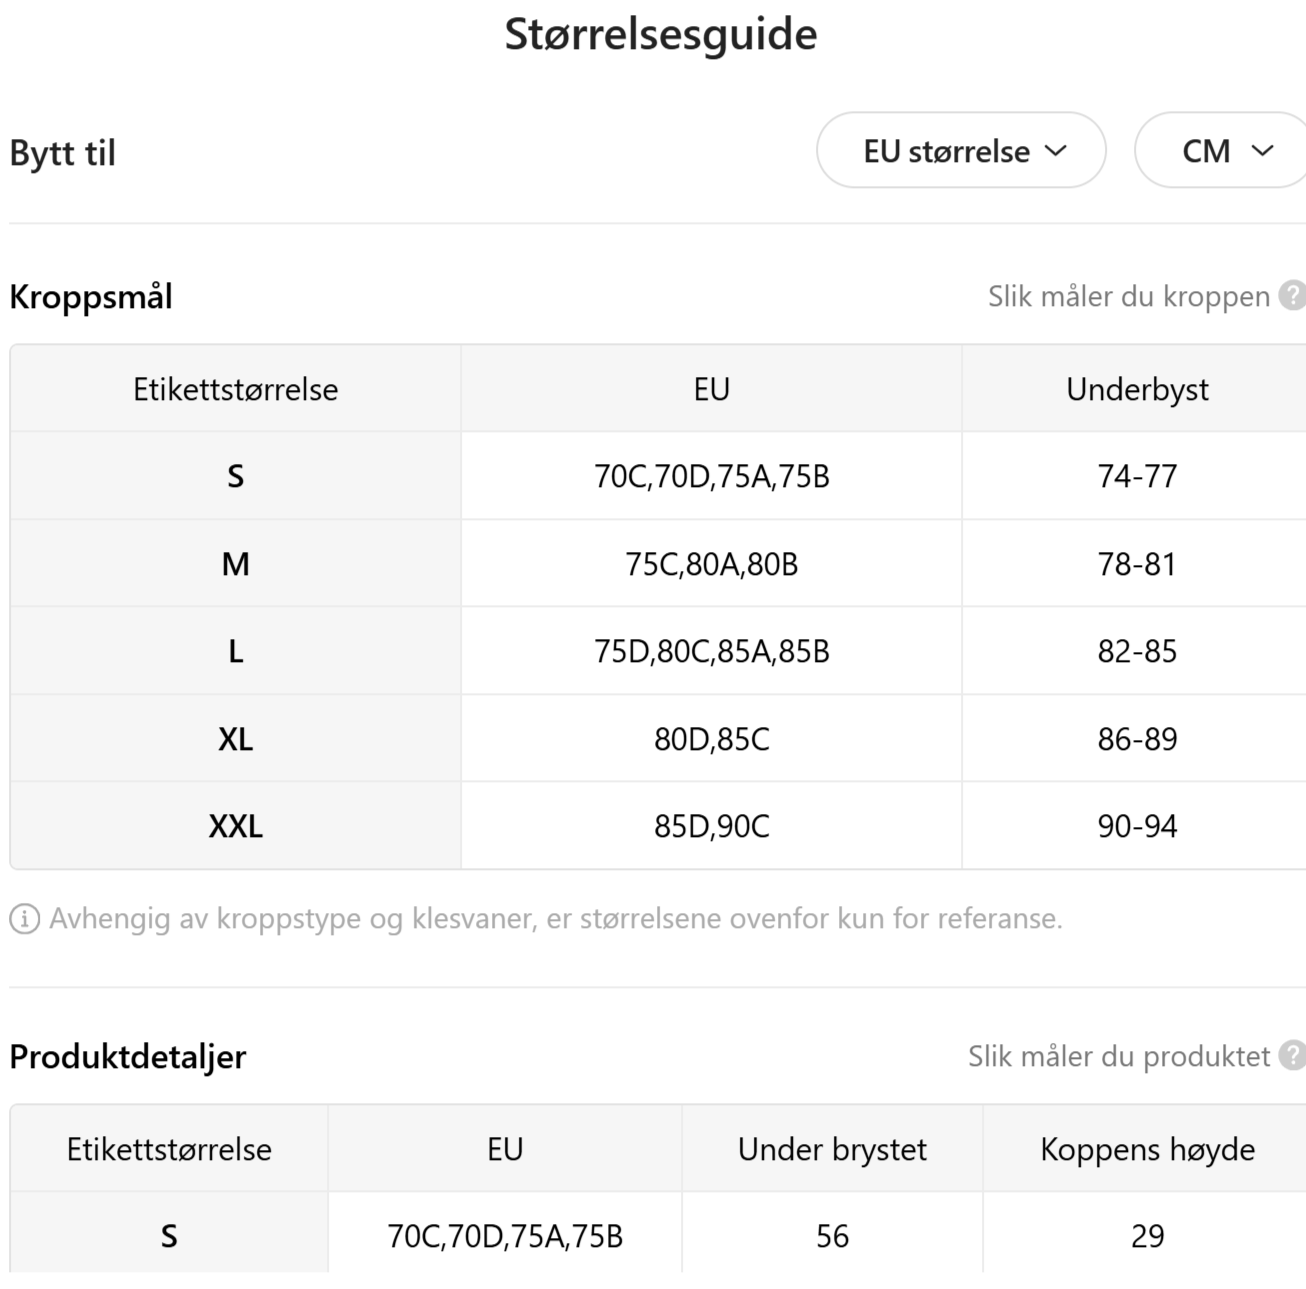Image resolution: width=1306 pixels, height=1289 pixels.
Task: Select the 'XXL' size row
Action: pyautogui.click(x=235, y=825)
